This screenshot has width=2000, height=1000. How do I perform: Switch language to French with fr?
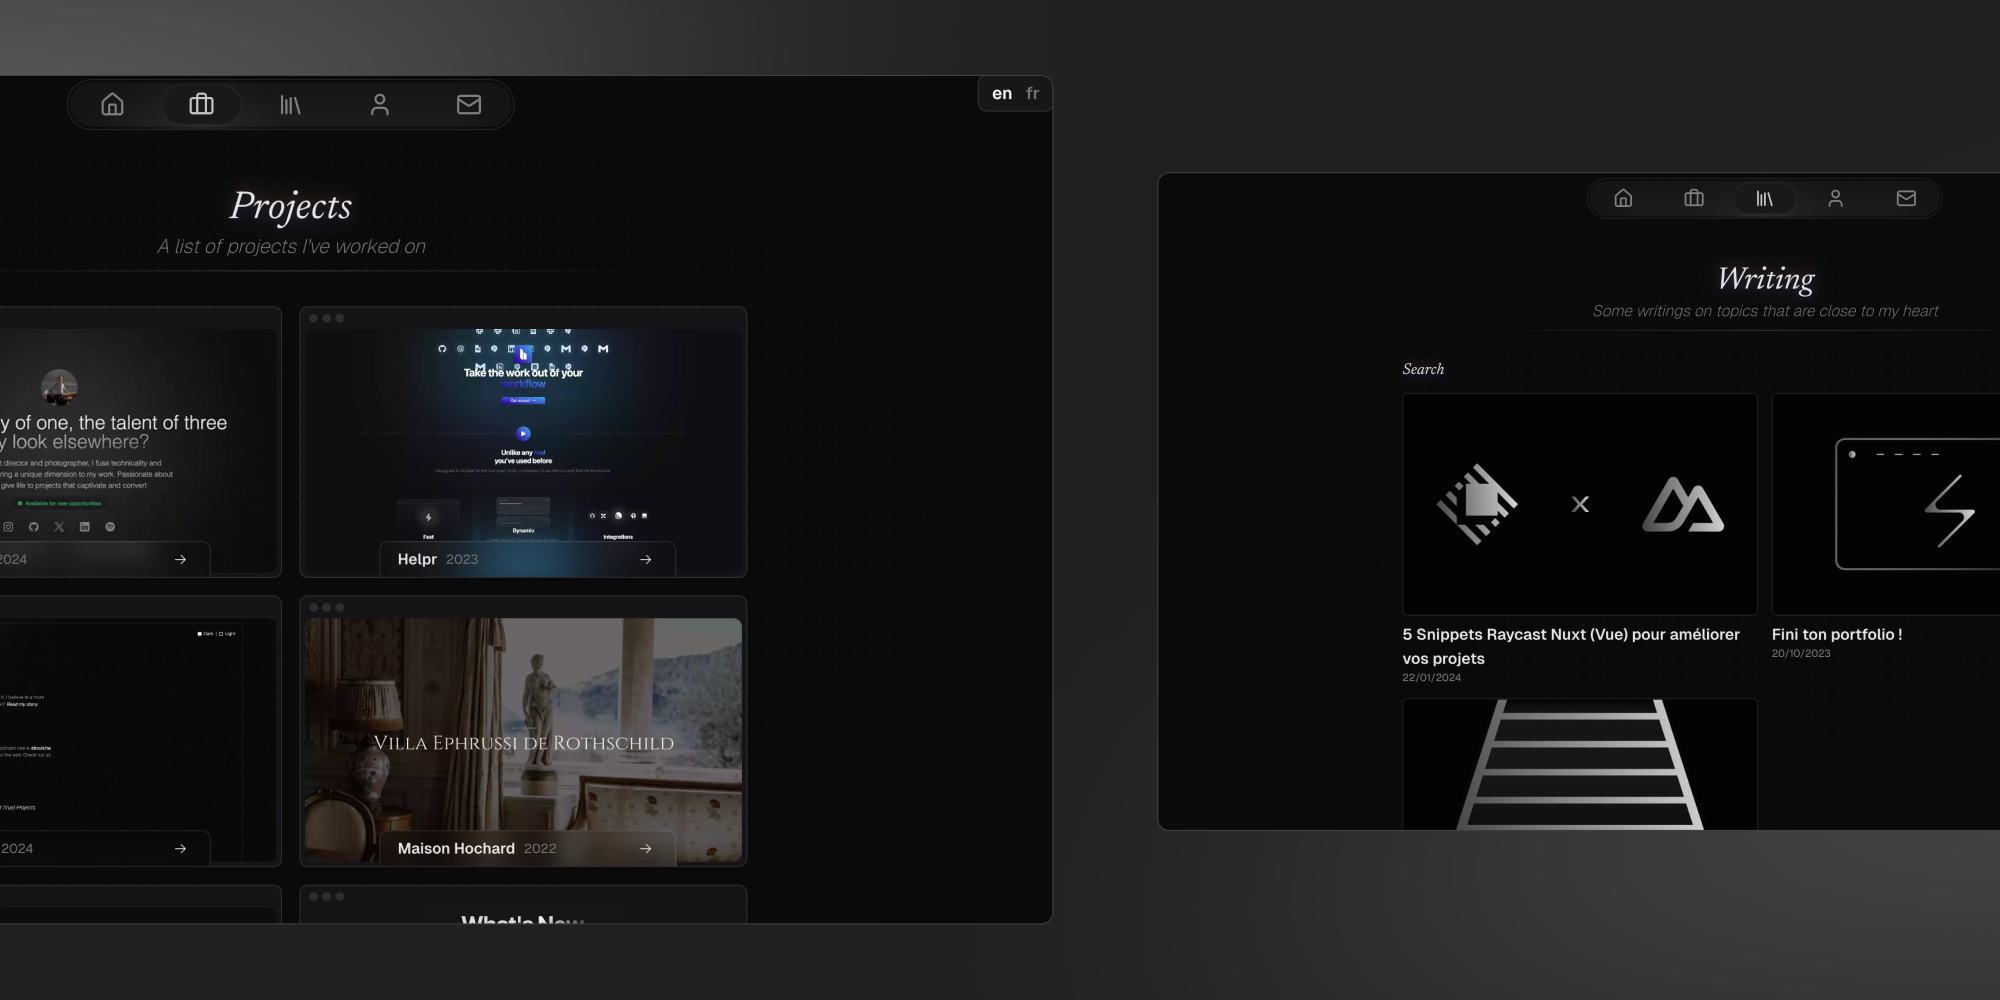1033,94
